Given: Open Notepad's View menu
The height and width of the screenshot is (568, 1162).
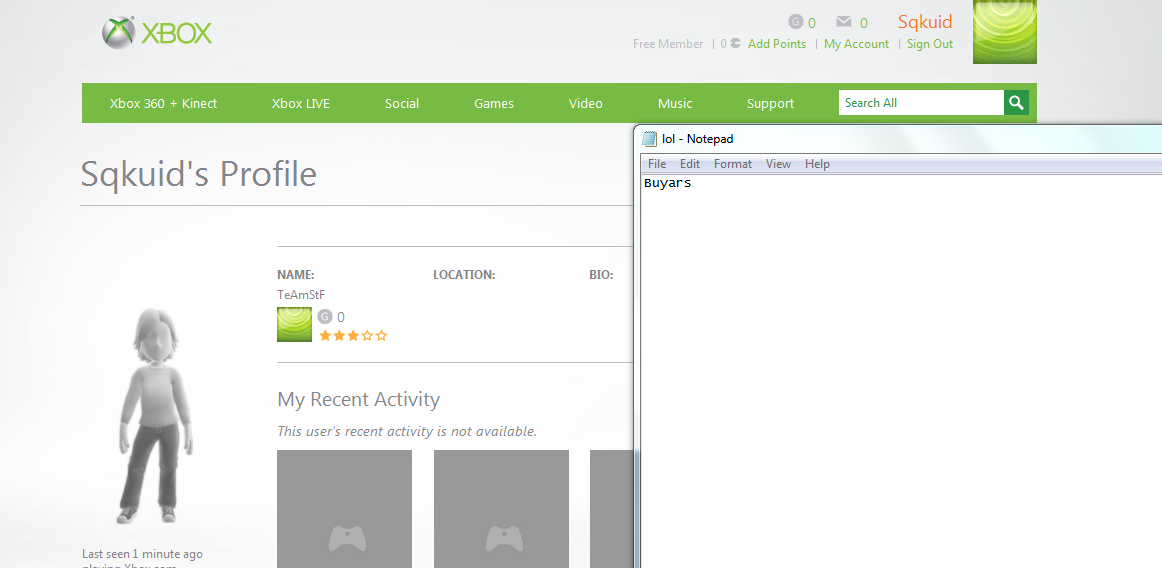Looking at the screenshot, I should [x=778, y=164].
